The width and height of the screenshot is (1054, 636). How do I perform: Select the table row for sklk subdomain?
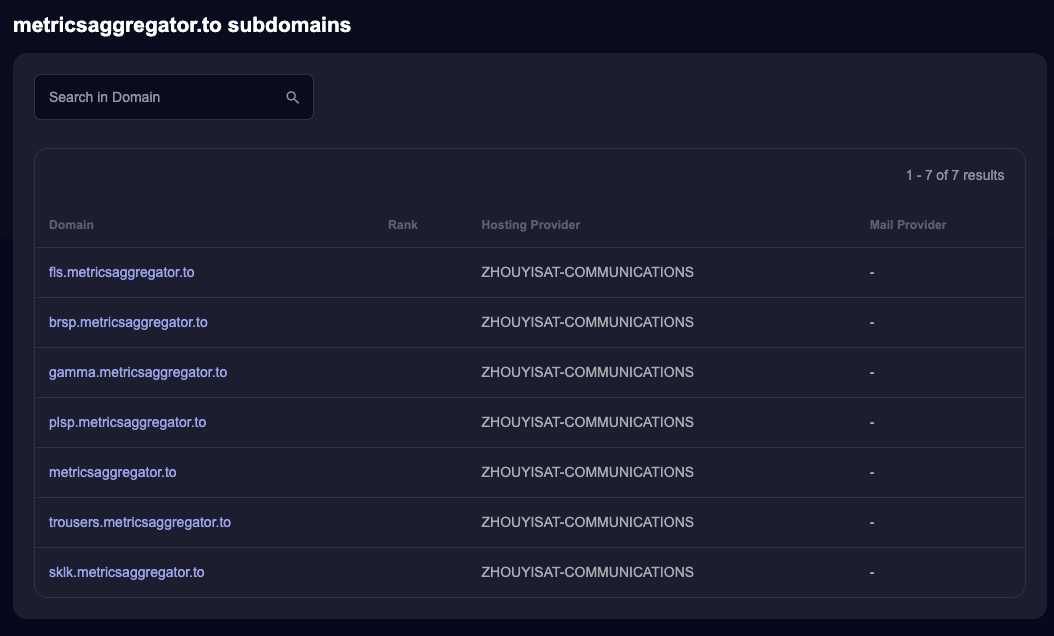click(529, 572)
